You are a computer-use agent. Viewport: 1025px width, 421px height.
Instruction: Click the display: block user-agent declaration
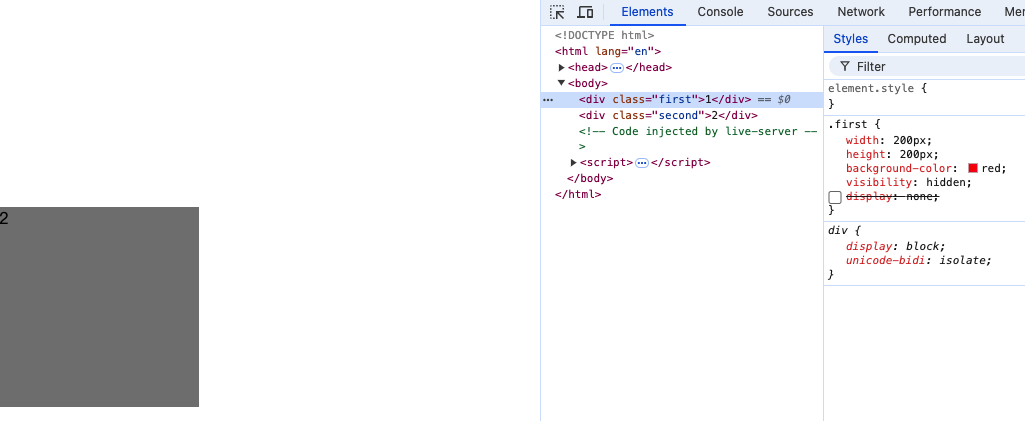896,246
